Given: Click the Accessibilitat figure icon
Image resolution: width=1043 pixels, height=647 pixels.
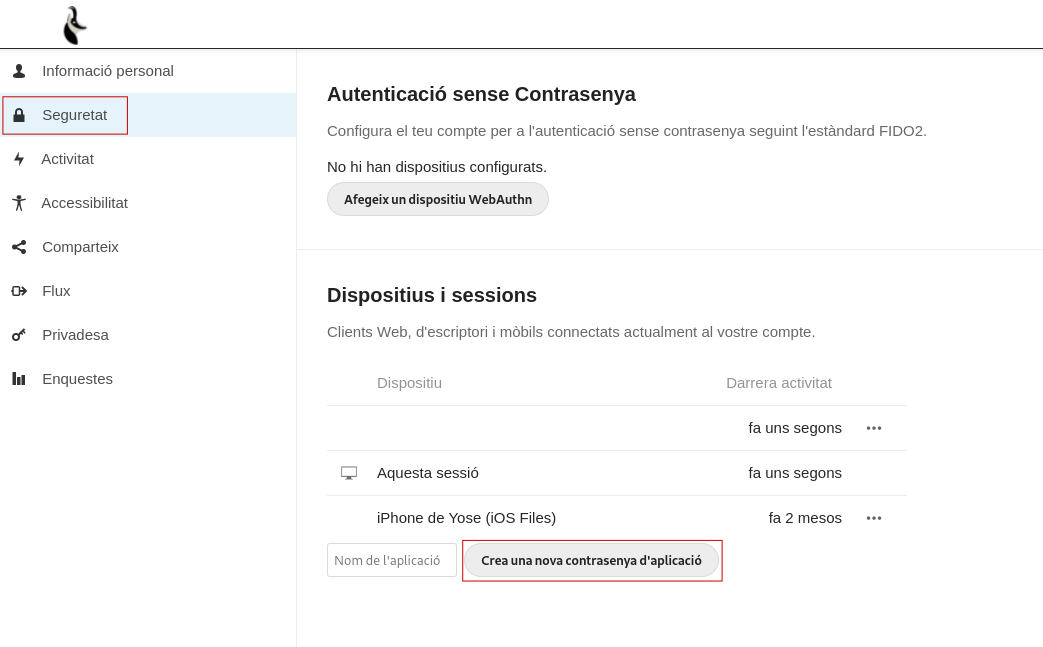Looking at the screenshot, I should [x=19, y=203].
